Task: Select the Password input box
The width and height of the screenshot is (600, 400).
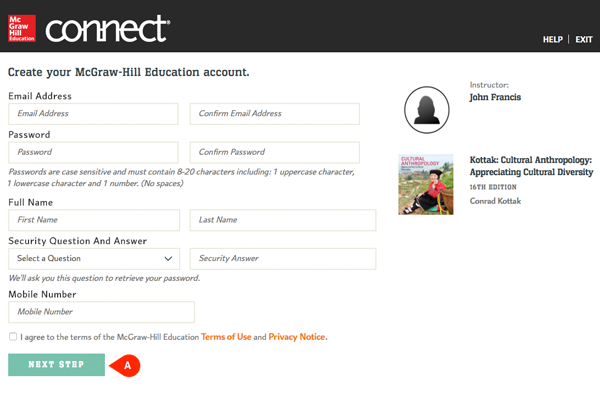Action: tap(94, 152)
